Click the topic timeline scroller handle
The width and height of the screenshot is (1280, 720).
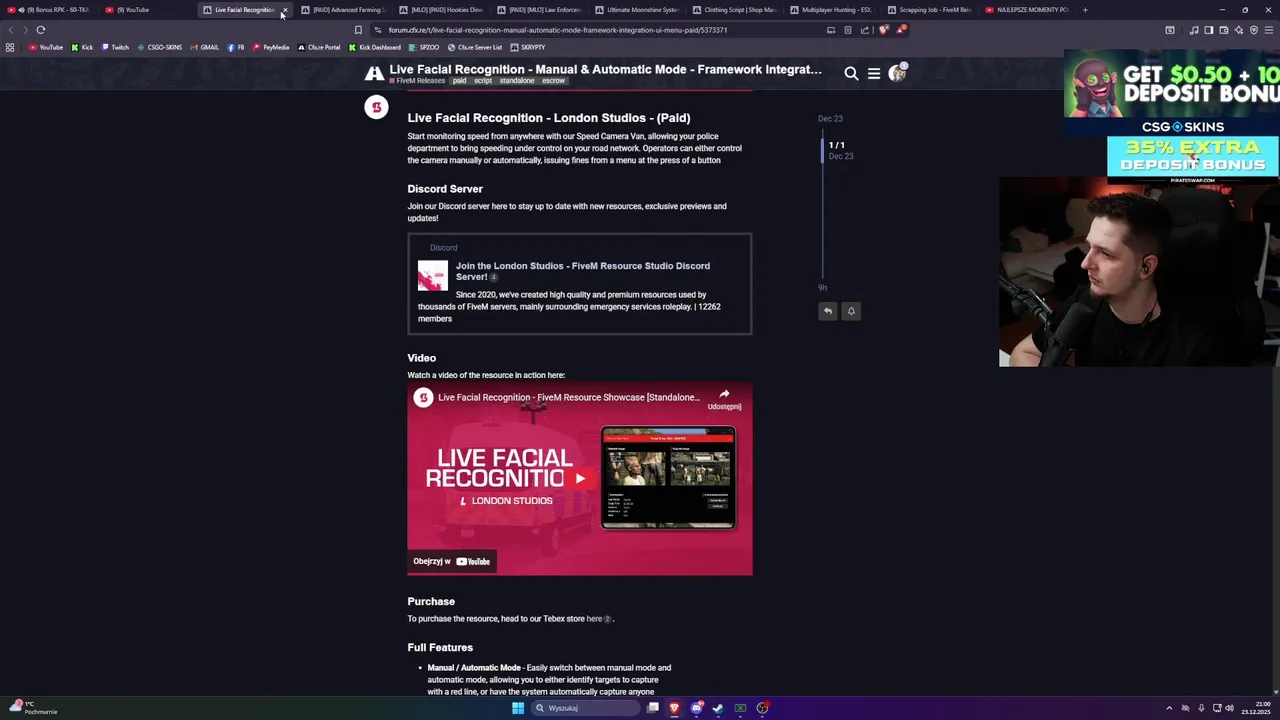pyautogui.click(x=823, y=150)
